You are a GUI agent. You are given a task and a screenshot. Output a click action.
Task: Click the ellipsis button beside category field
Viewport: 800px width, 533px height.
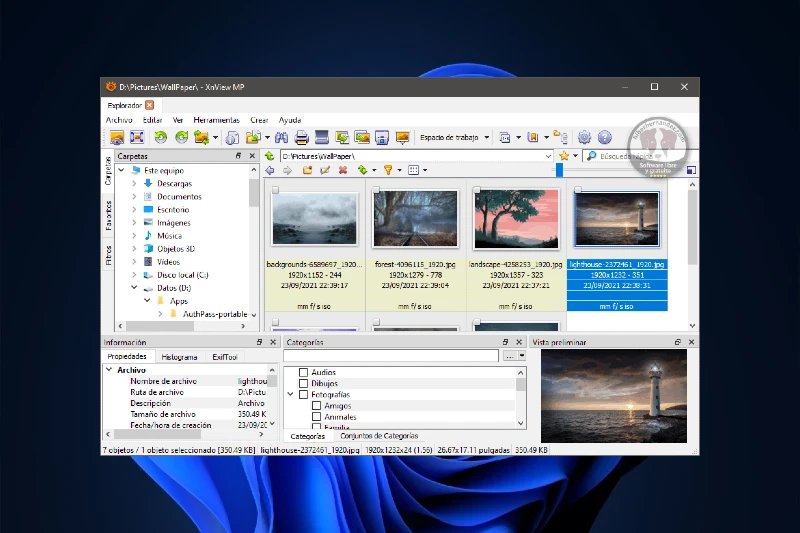point(509,356)
